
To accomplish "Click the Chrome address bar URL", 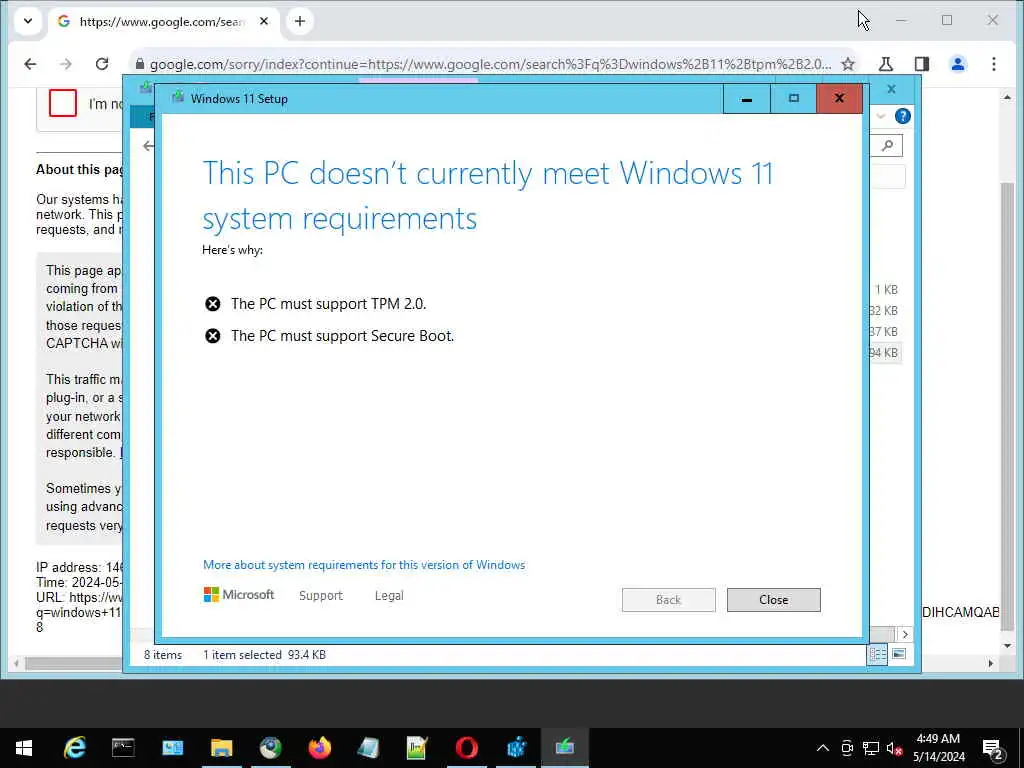I will [490, 64].
